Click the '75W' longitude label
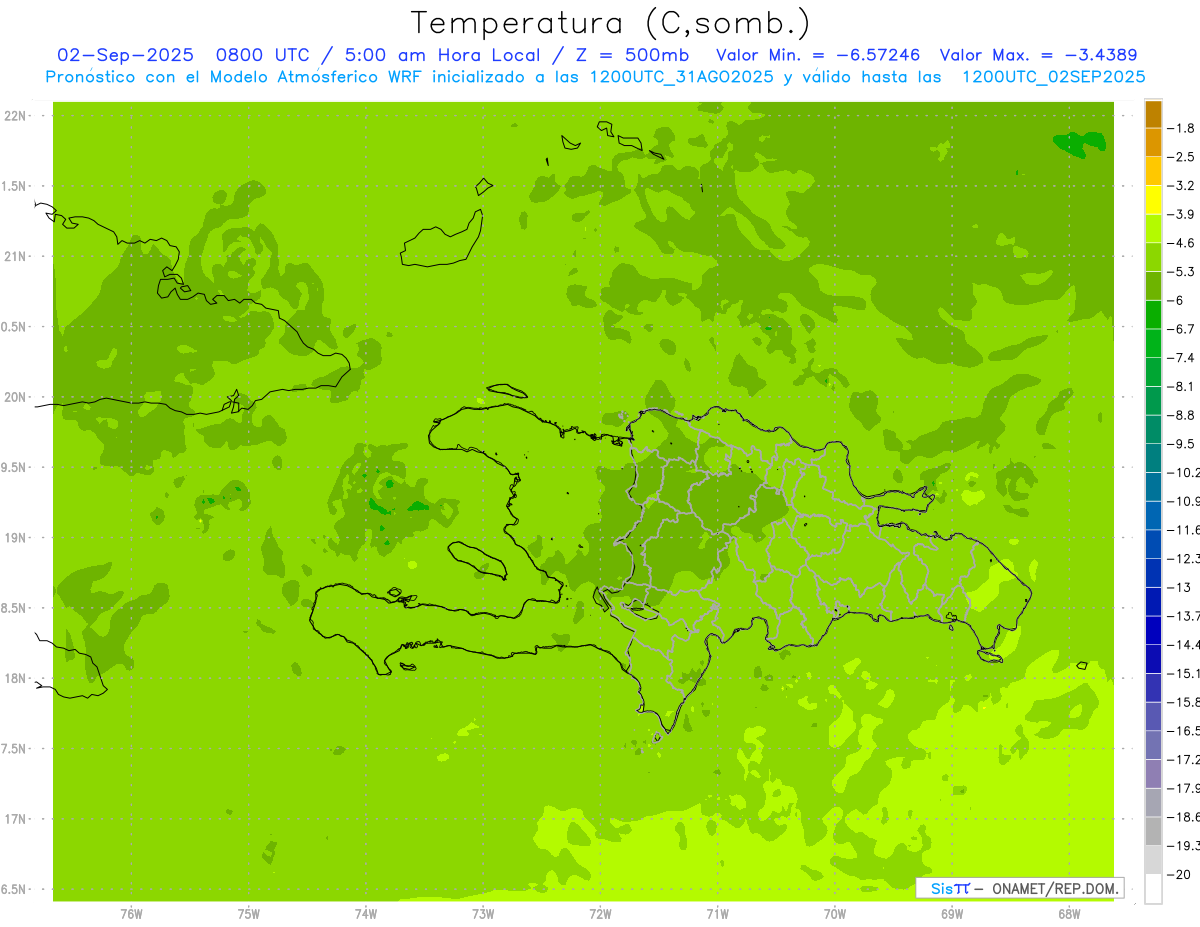Viewport: 1200px width, 927px height. [x=249, y=914]
